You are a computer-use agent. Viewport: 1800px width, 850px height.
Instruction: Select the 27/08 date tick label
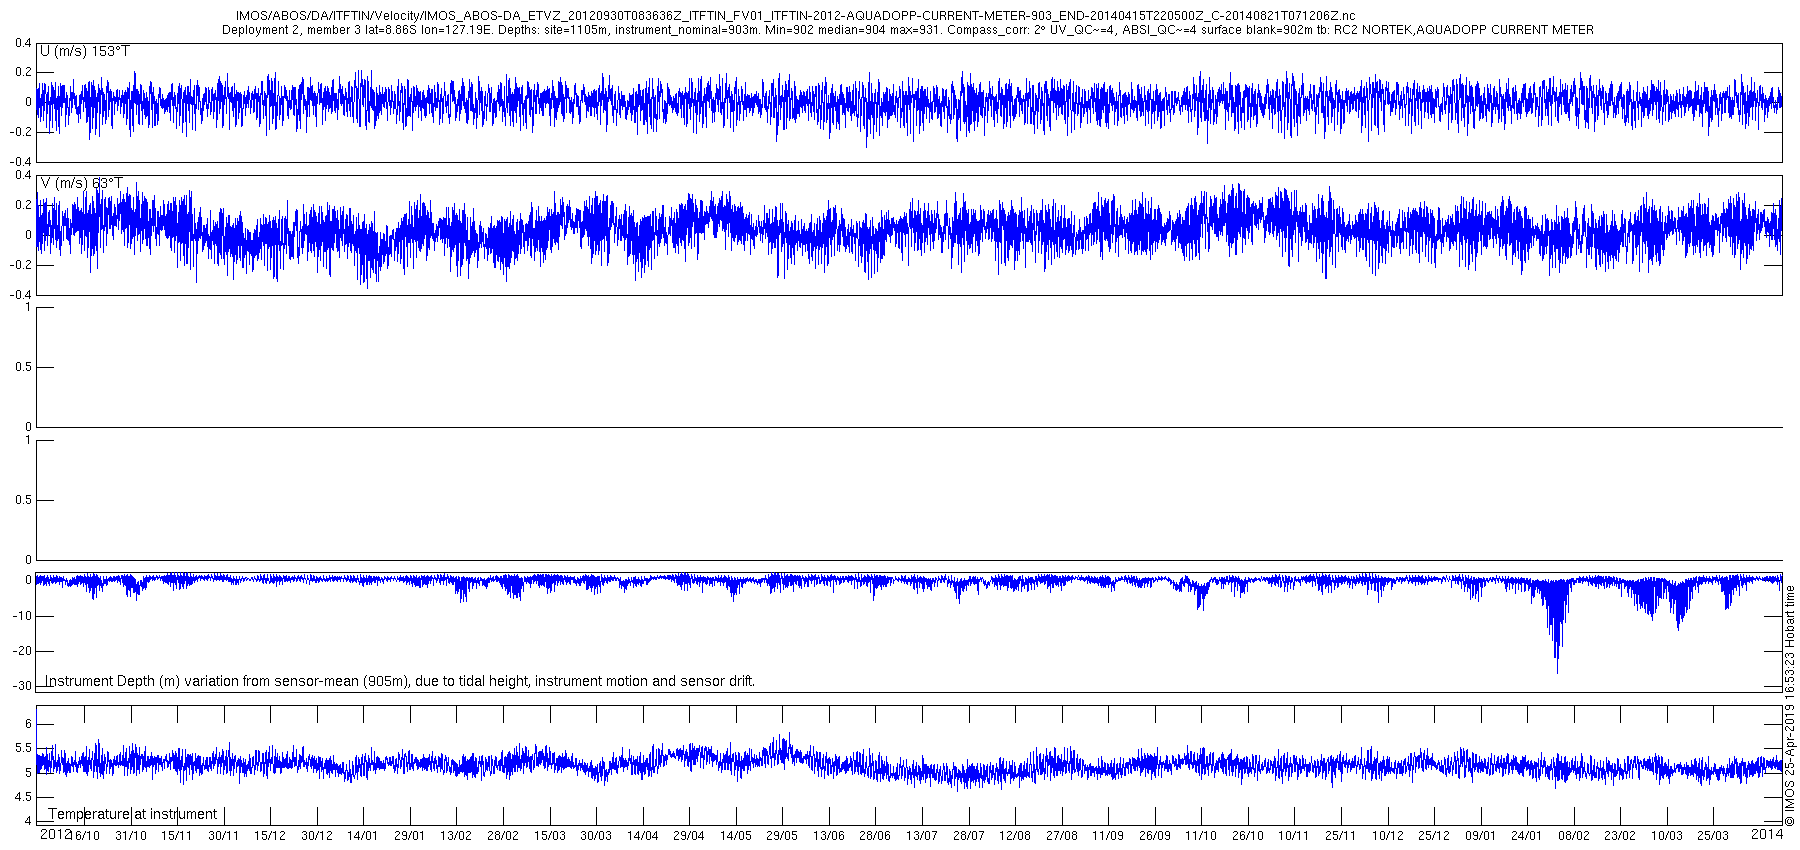pos(1062,836)
